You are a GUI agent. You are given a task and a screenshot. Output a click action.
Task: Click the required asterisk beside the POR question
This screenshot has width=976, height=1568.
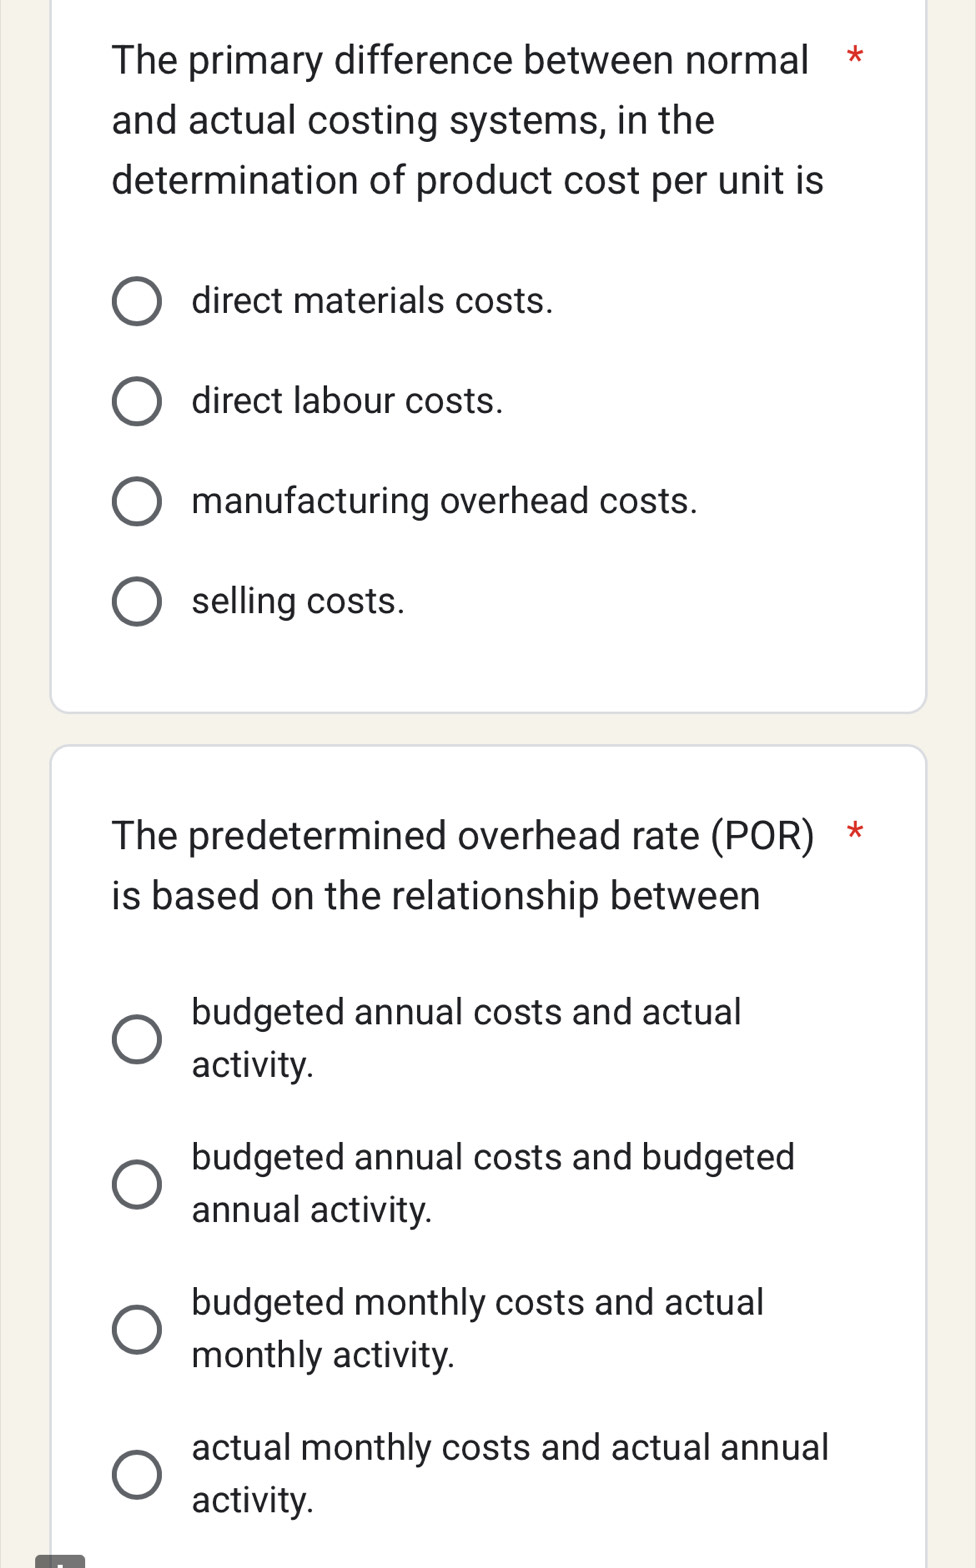(x=853, y=832)
